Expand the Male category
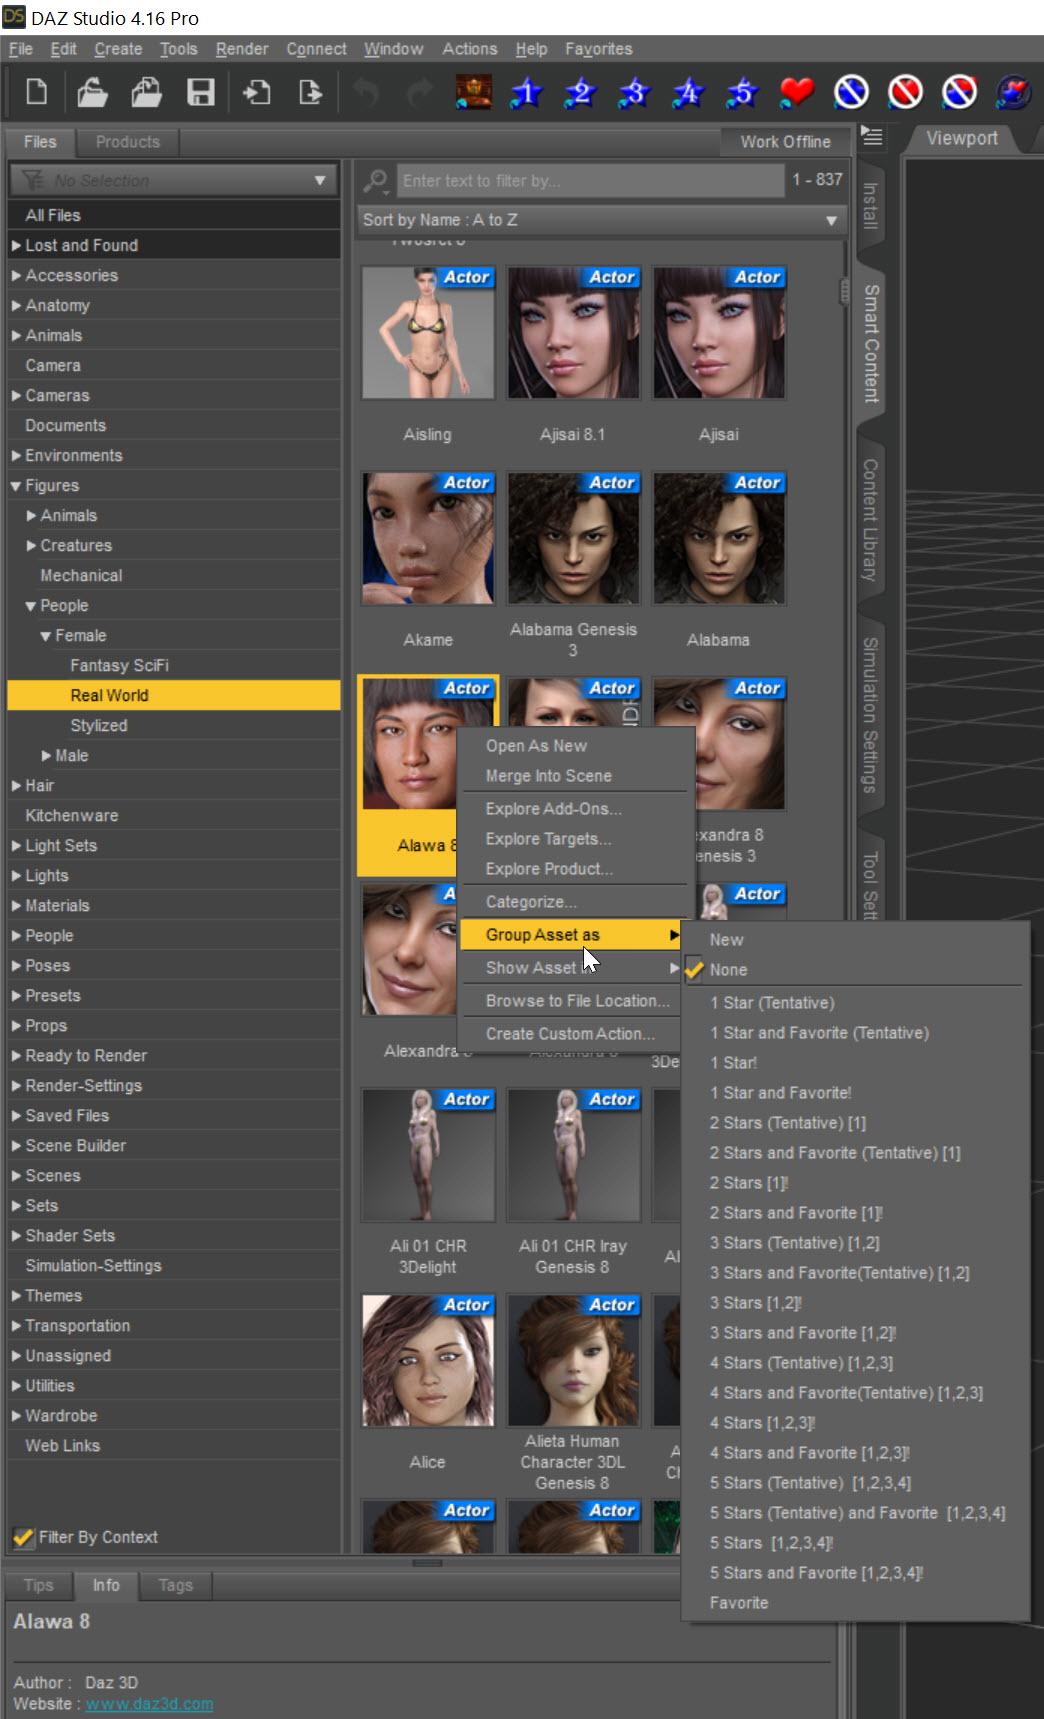Viewport: 1044px width, 1719px height. coord(46,756)
